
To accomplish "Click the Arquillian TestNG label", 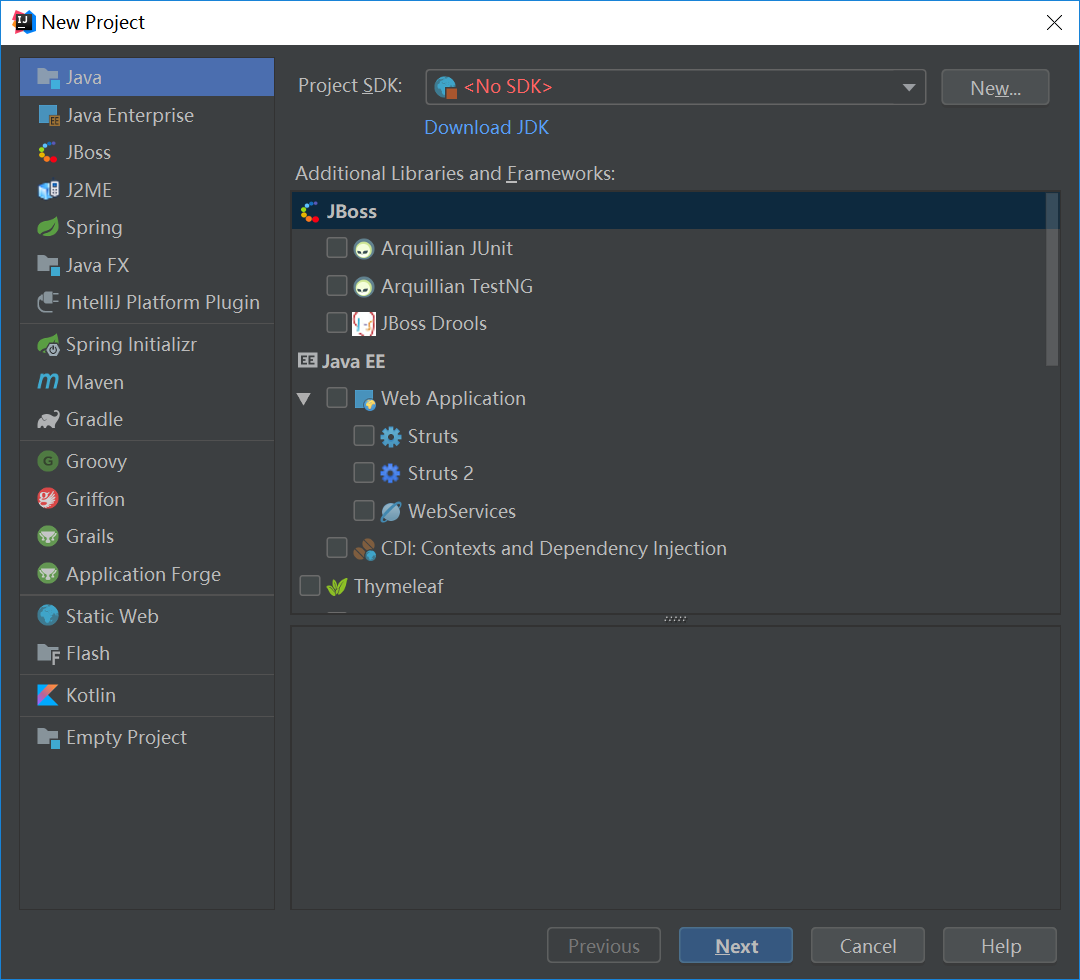I will (457, 286).
